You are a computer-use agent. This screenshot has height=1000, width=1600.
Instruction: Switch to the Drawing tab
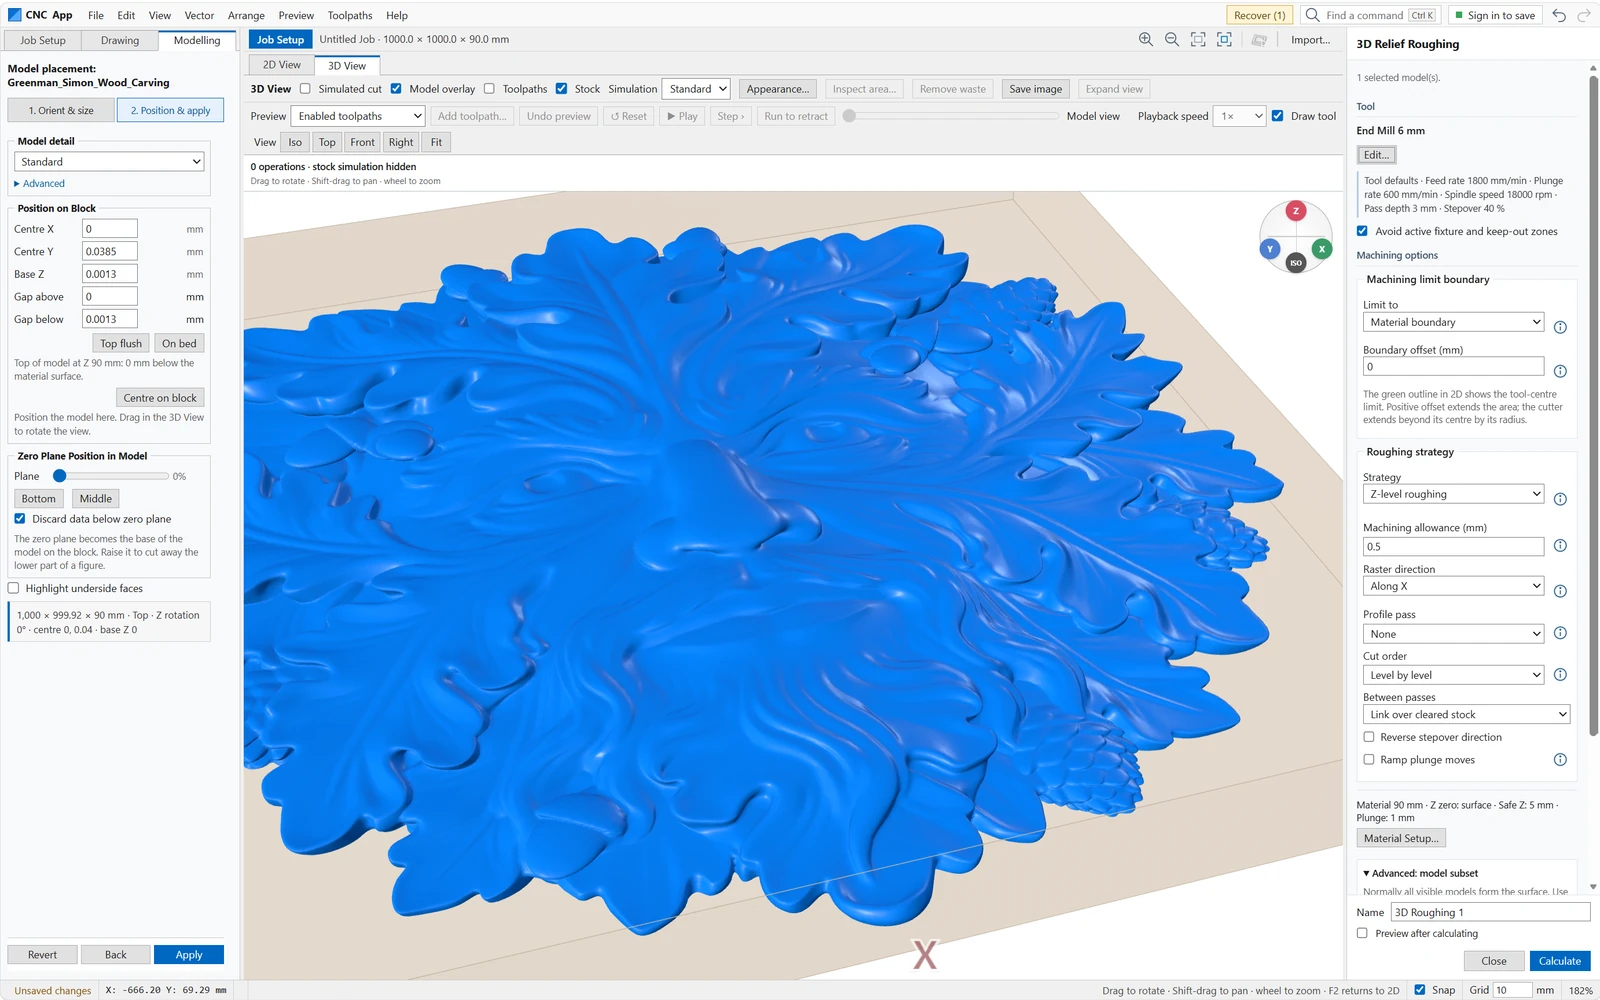[x=120, y=41]
